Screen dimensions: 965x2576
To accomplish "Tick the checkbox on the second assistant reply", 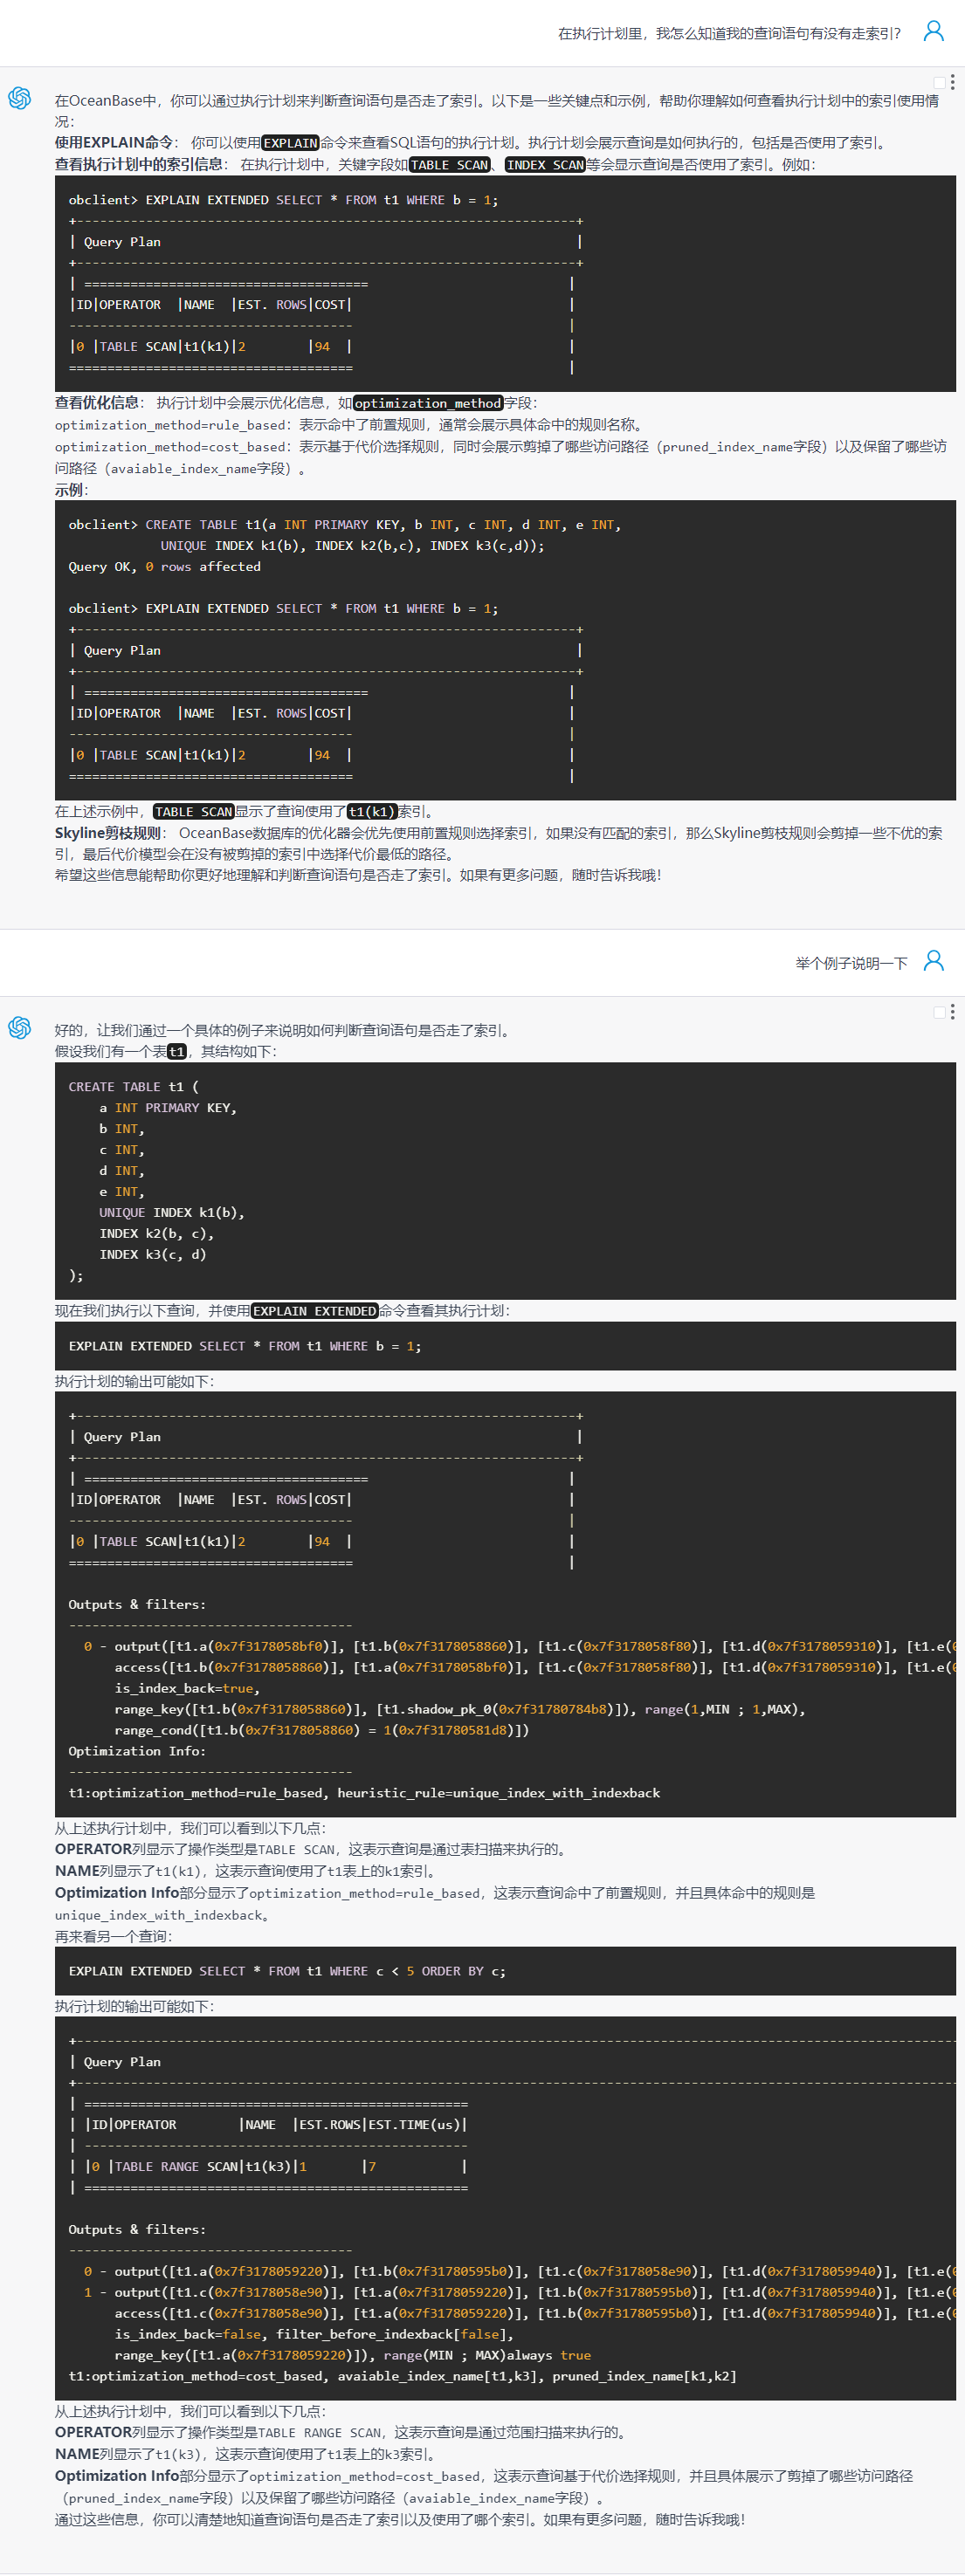I will 939,1012.
